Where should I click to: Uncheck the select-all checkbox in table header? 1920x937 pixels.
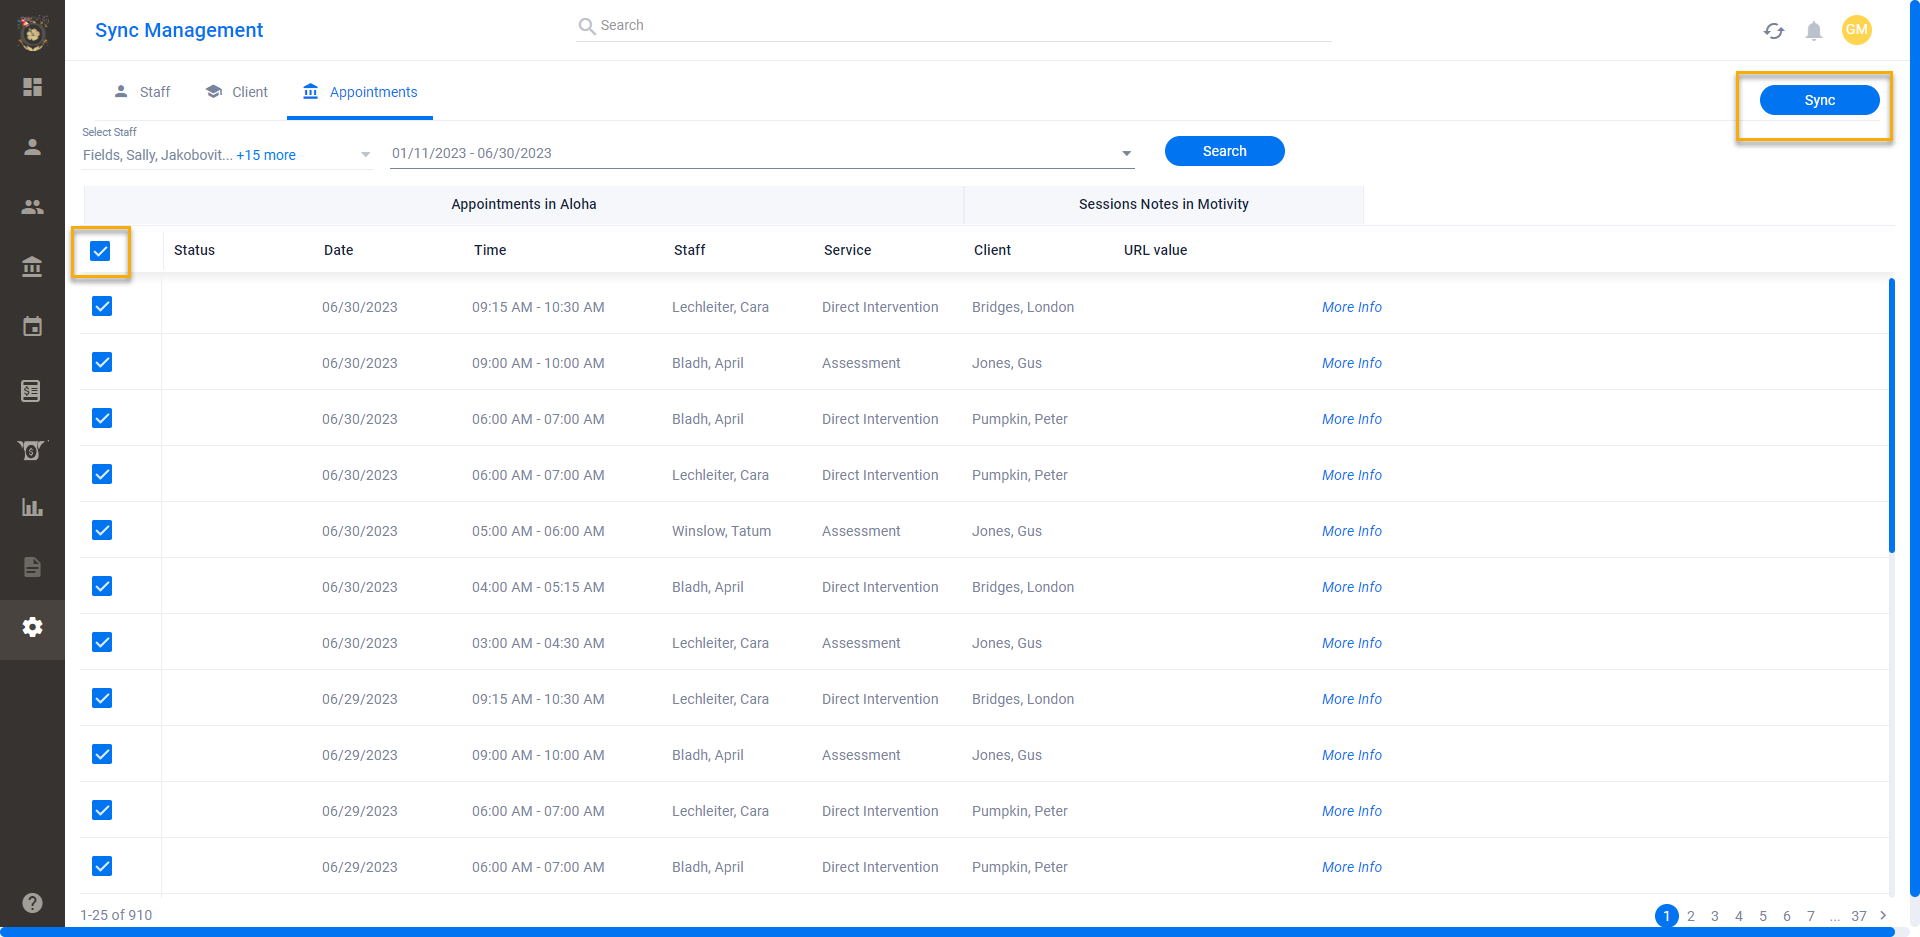[101, 251]
